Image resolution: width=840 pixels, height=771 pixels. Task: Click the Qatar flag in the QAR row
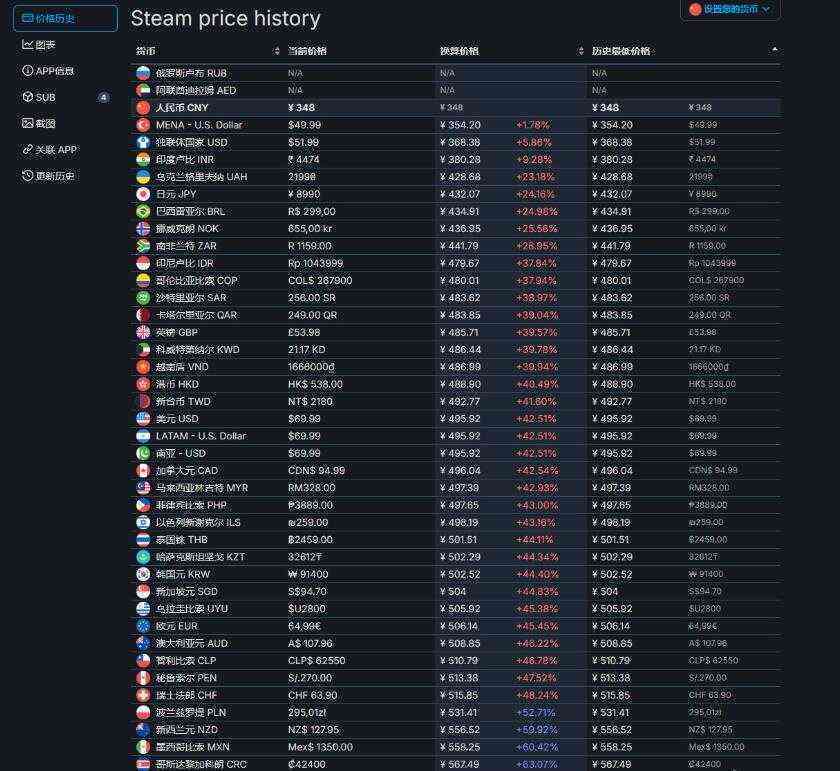(x=143, y=315)
